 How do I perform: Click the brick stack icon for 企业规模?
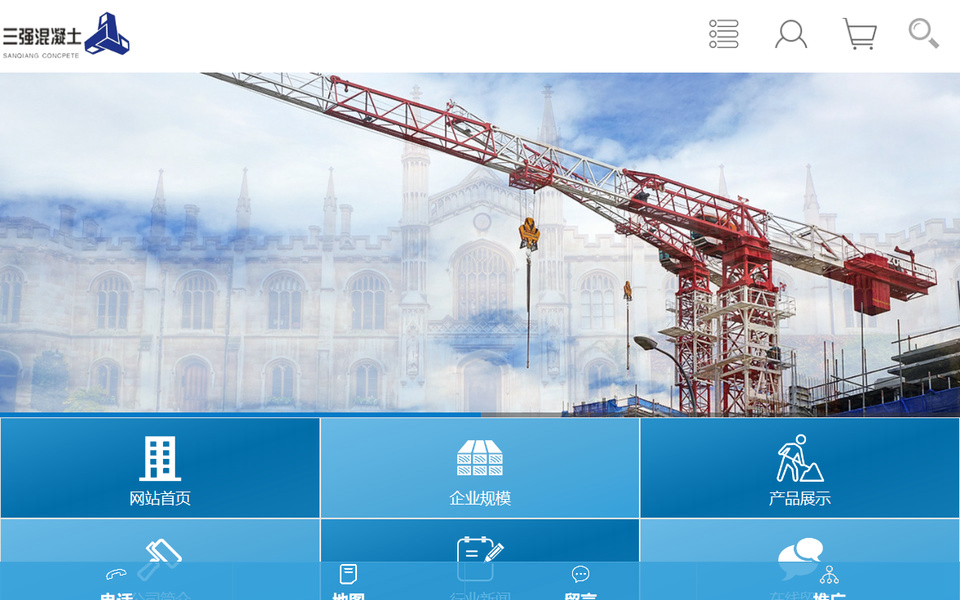480,458
